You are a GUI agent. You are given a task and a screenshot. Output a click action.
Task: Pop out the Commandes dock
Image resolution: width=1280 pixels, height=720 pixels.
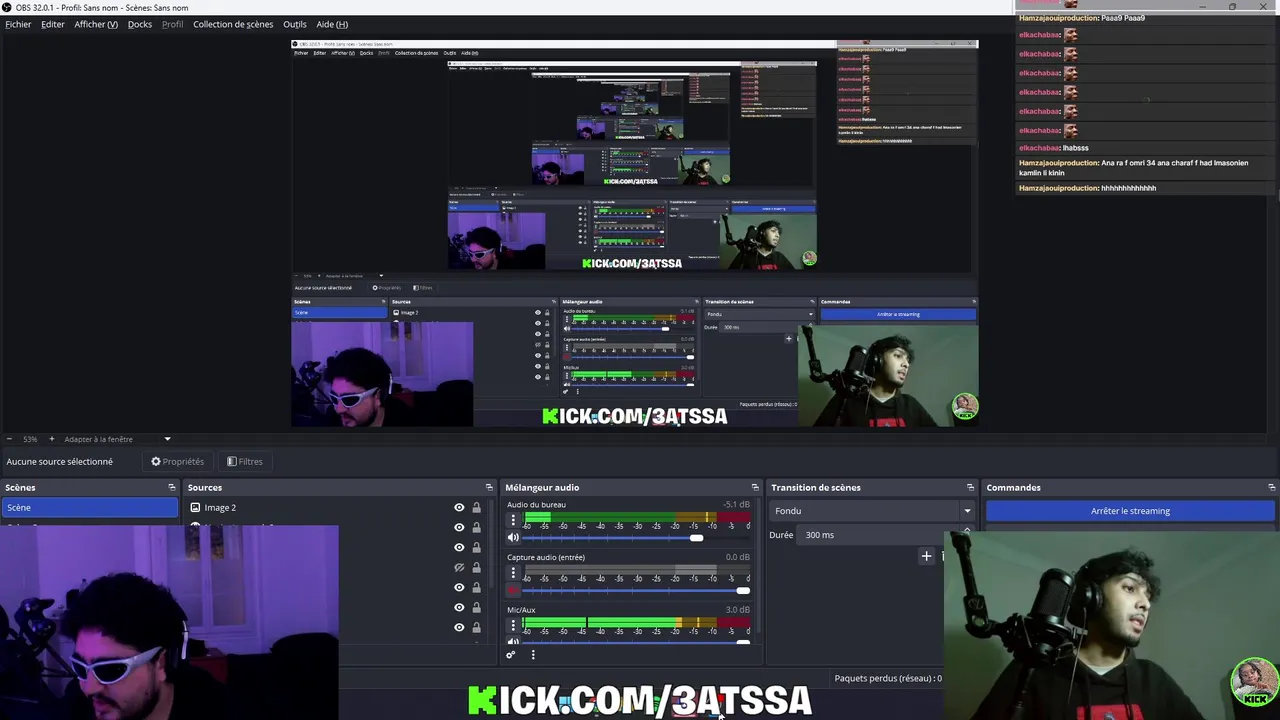tap(1272, 488)
